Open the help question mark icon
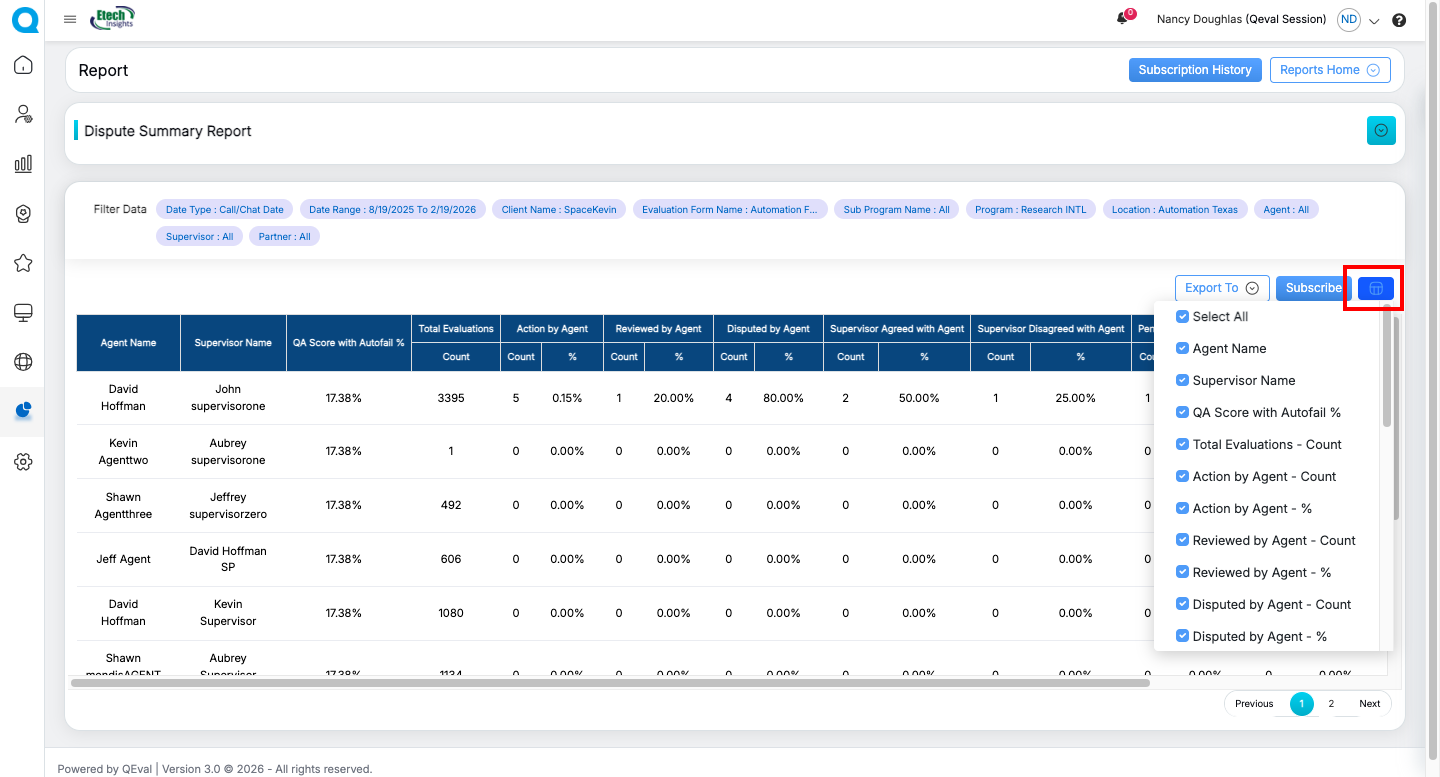Image resolution: width=1440 pixels, height=777 pixels. (1399, 20)
